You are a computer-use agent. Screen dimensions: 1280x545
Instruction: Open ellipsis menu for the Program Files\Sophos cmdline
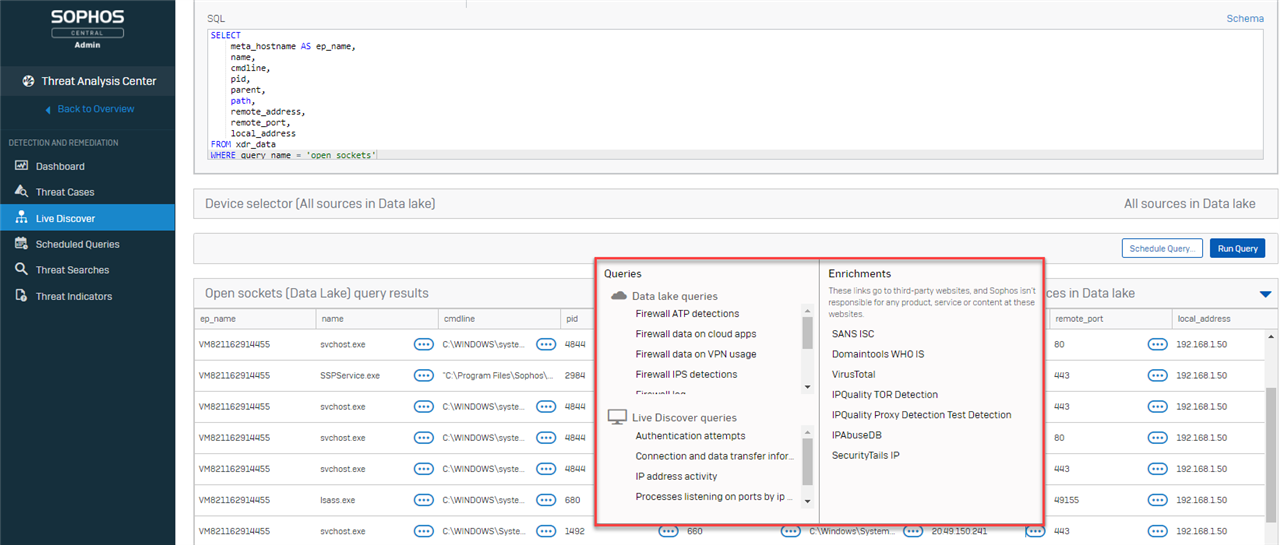(546, 376)
